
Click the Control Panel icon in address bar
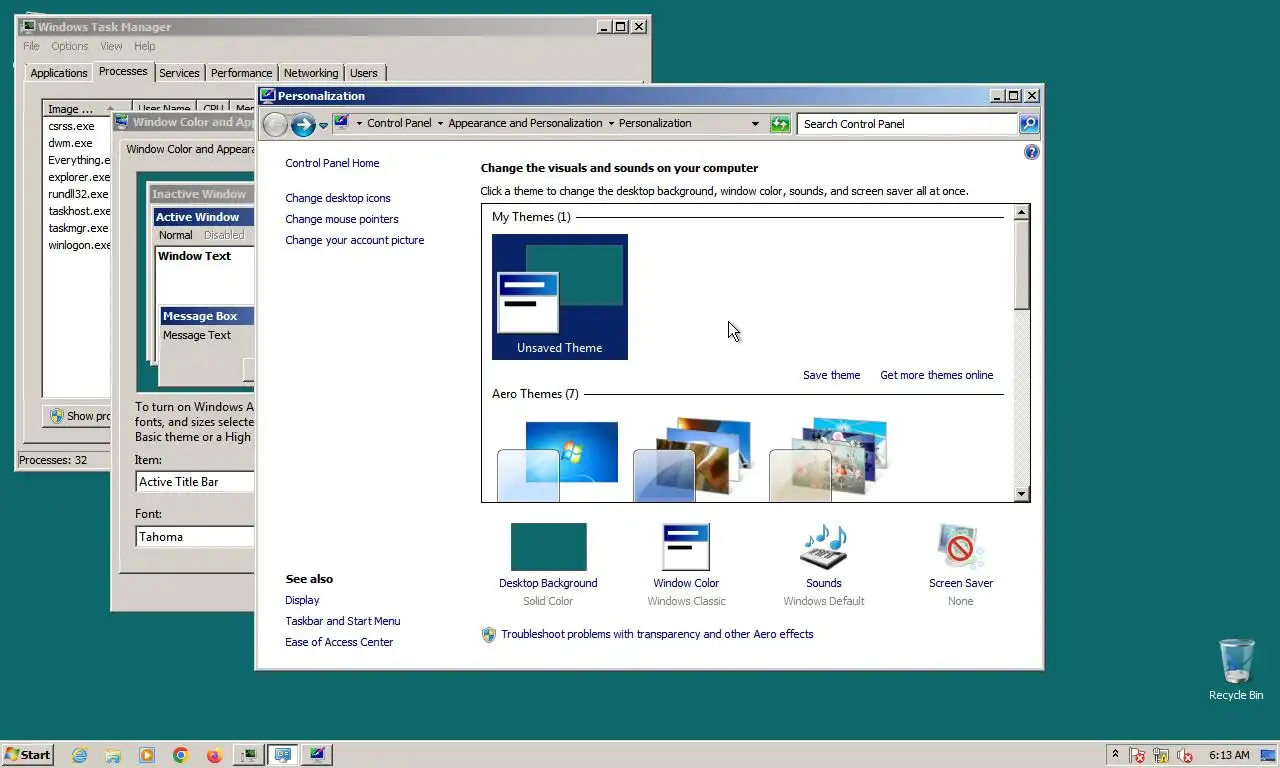[x=341, y=123]
